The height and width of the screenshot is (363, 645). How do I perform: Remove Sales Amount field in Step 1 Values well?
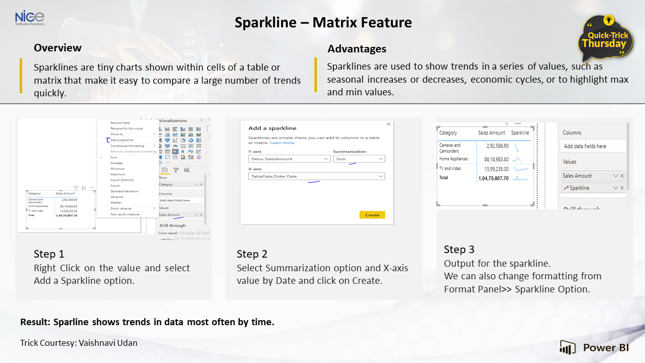(x=201, y=215)
